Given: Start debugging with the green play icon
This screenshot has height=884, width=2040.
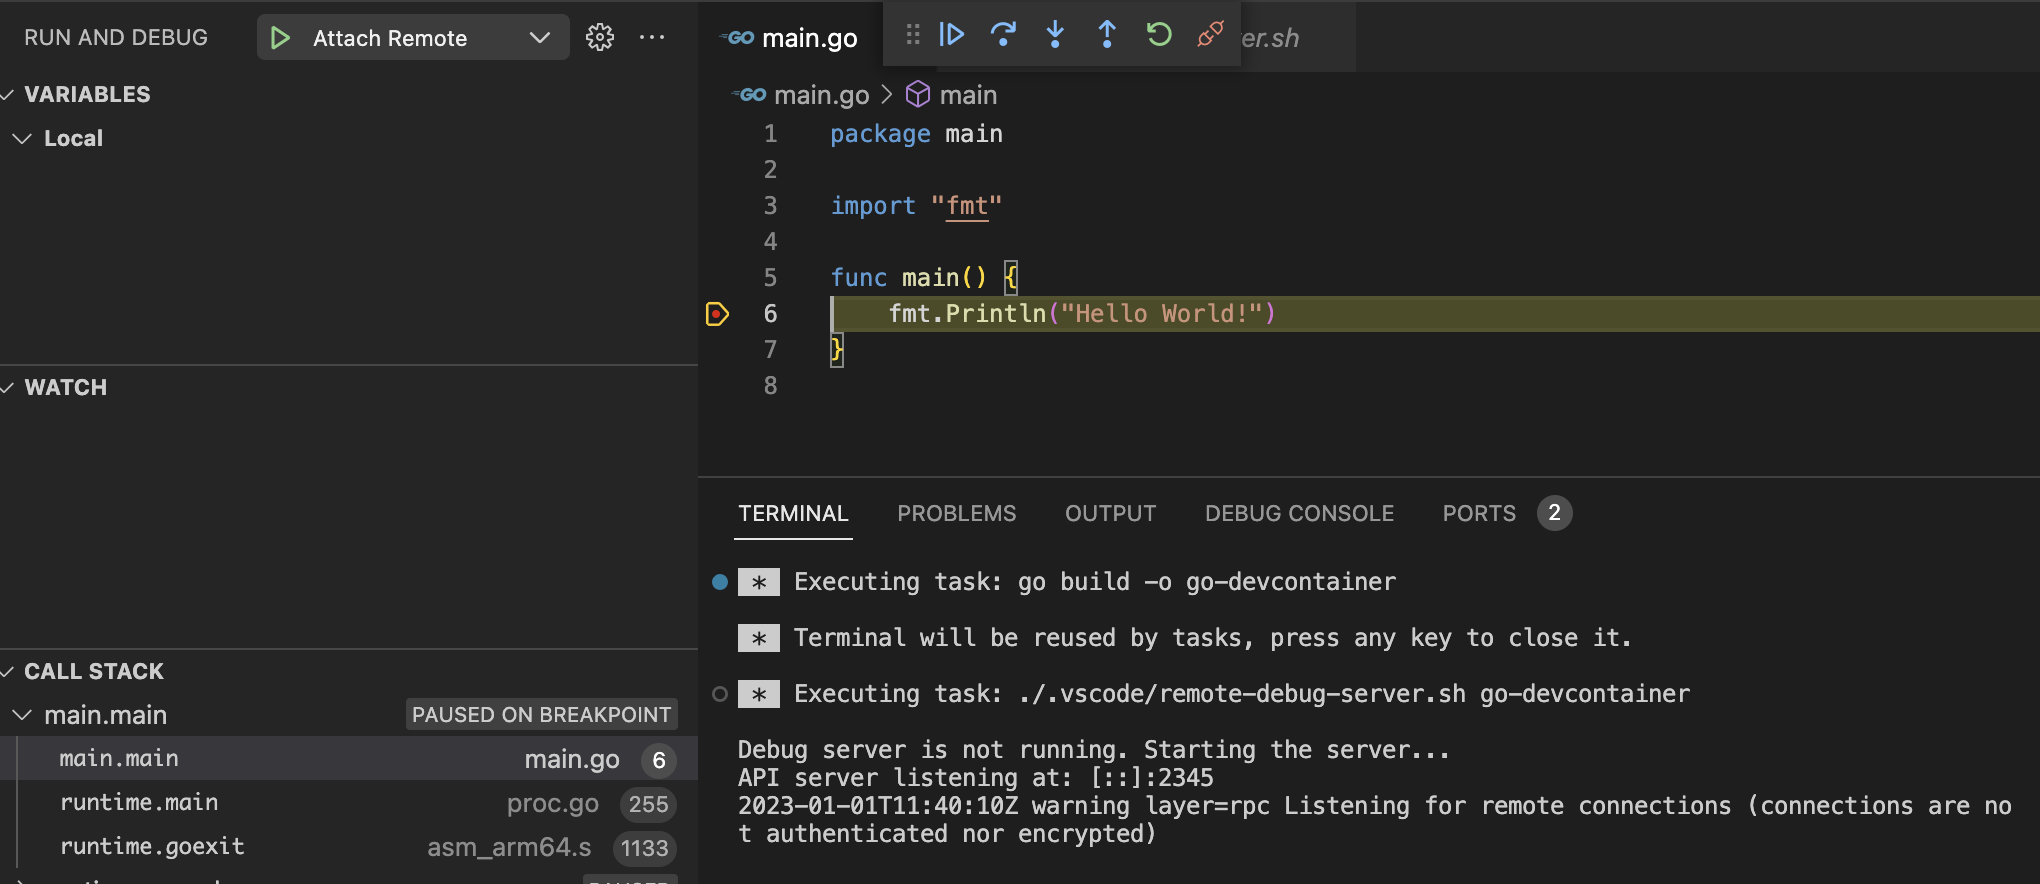Looking at the screenshot, I should click(x=280, y=38).
